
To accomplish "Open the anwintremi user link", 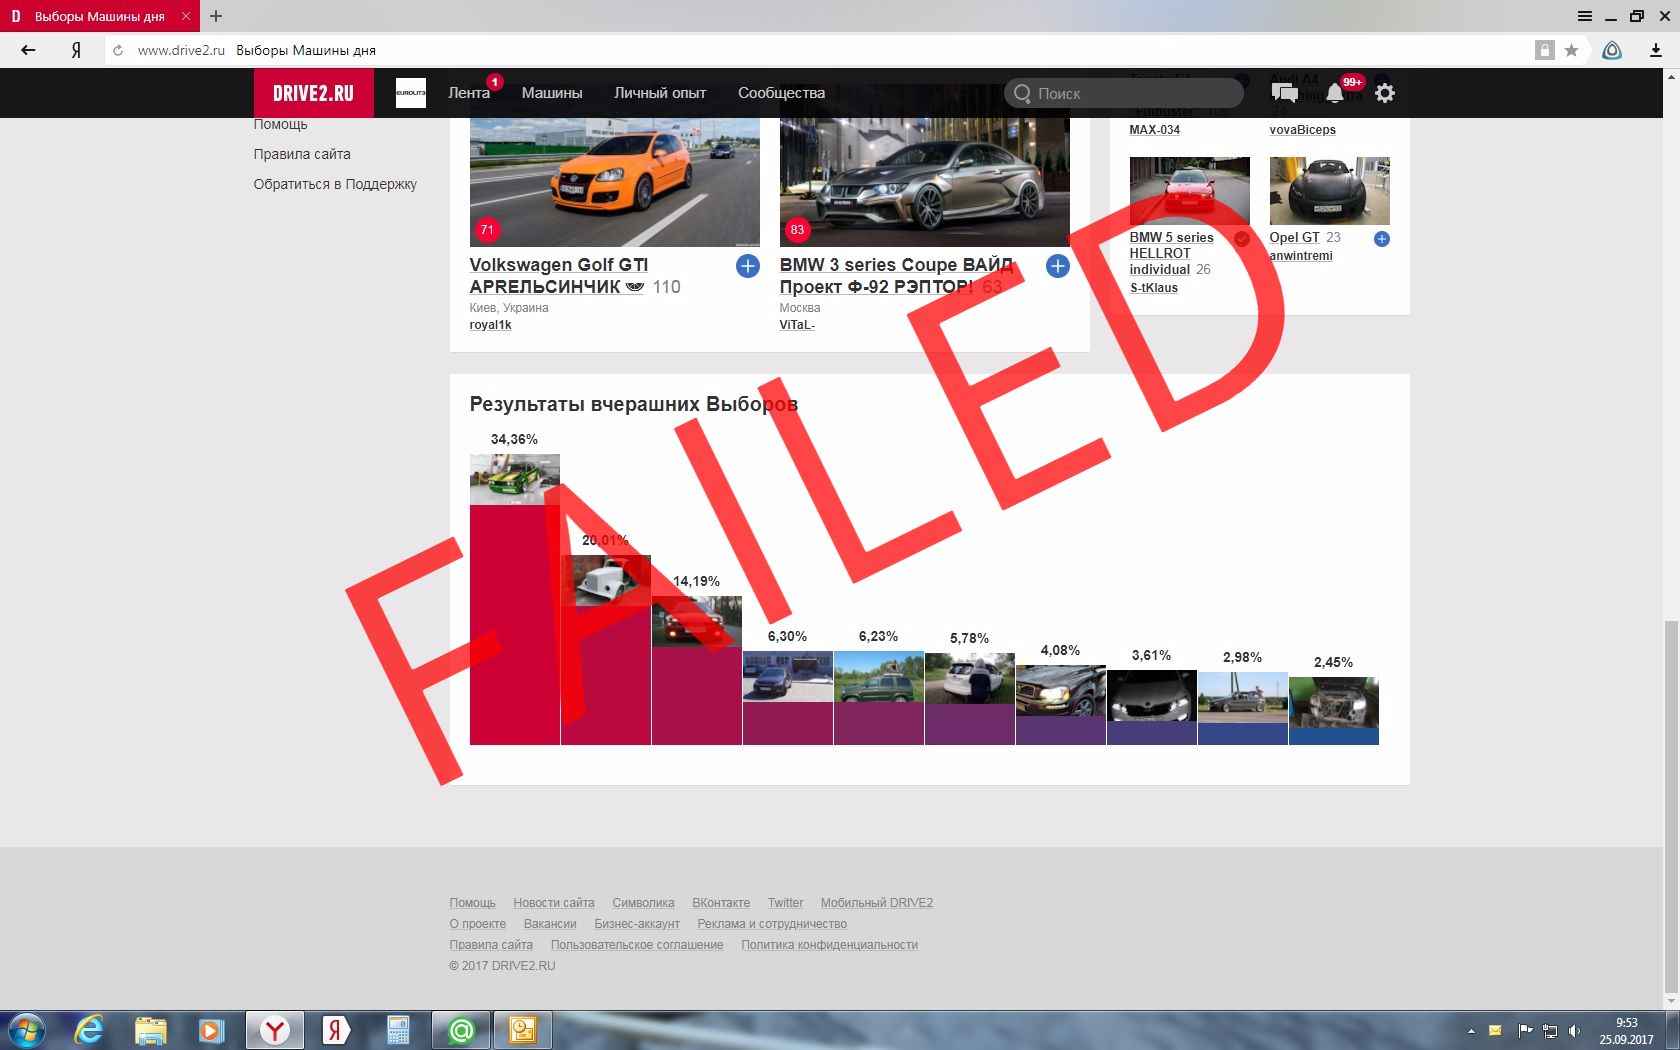I will point(1301,256).
